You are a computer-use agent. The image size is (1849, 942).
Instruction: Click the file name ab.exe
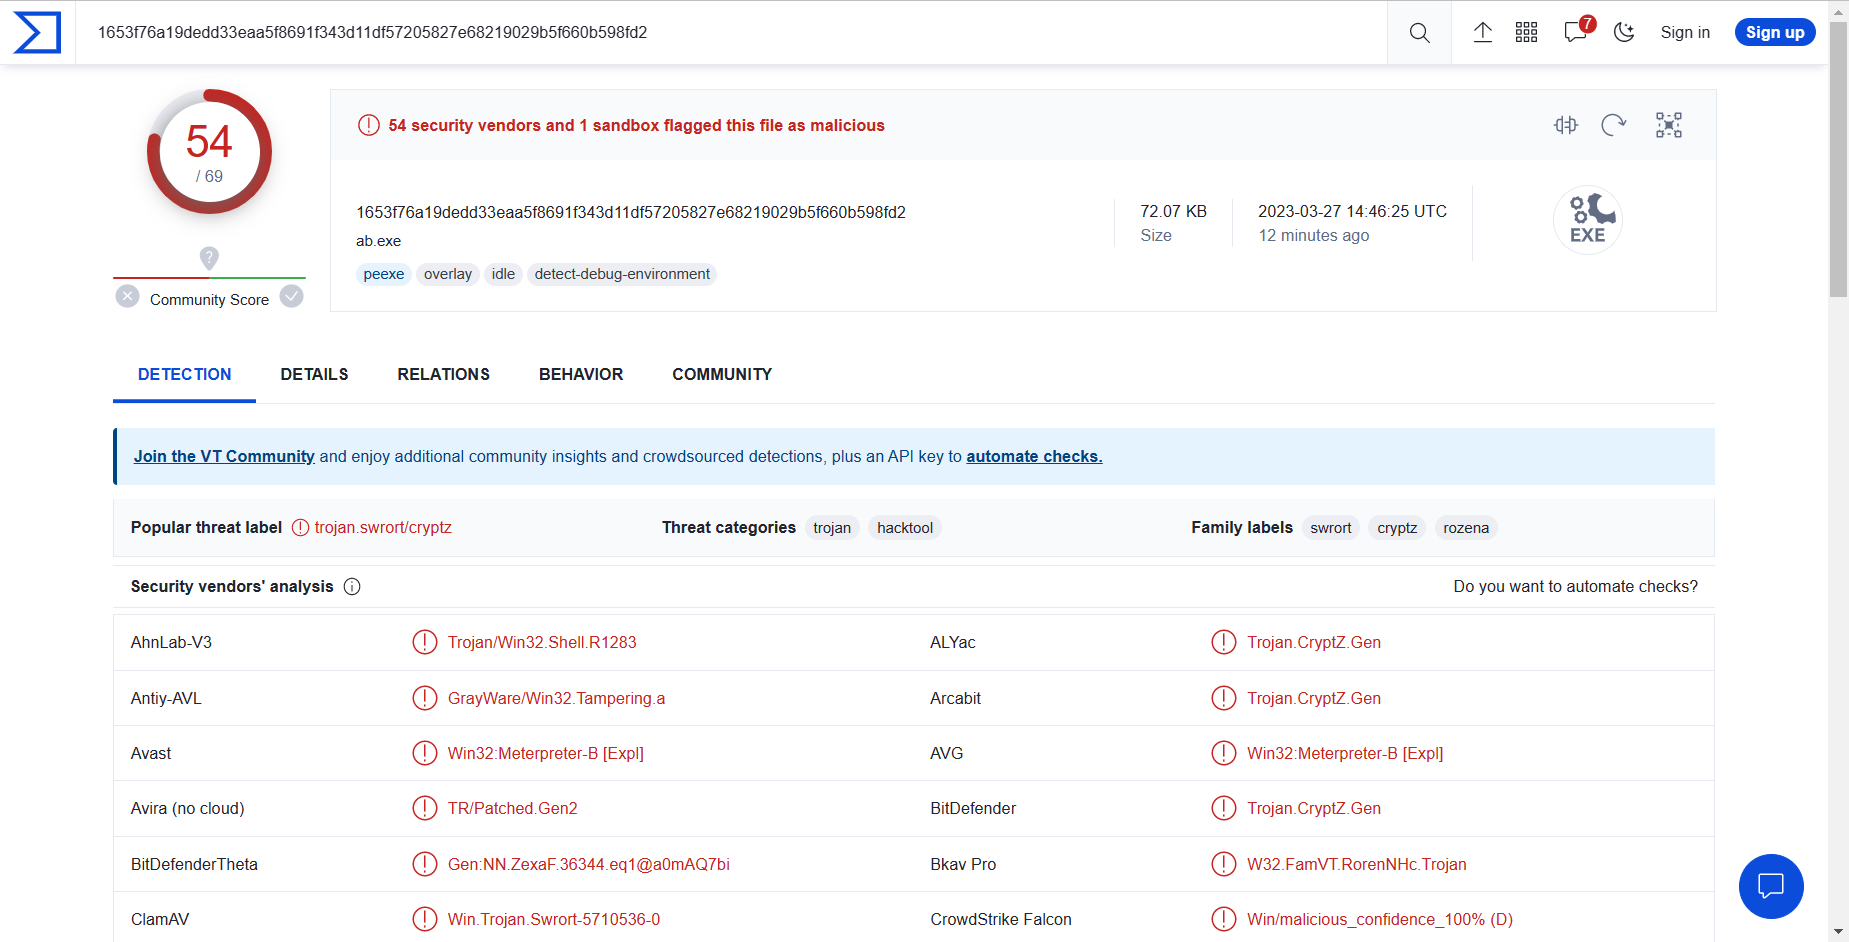pos(378,241)
